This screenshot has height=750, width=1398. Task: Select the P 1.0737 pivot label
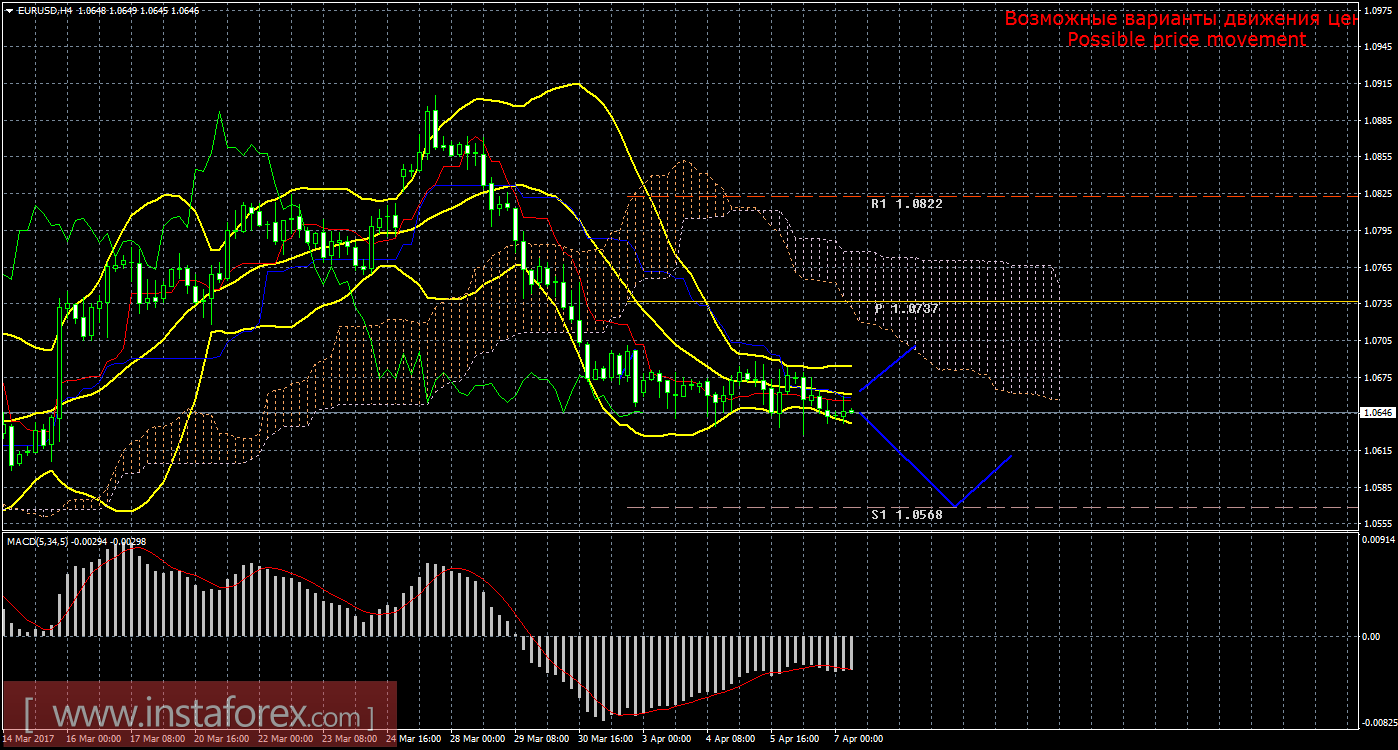pyautogui.click(x=906, y=309)
